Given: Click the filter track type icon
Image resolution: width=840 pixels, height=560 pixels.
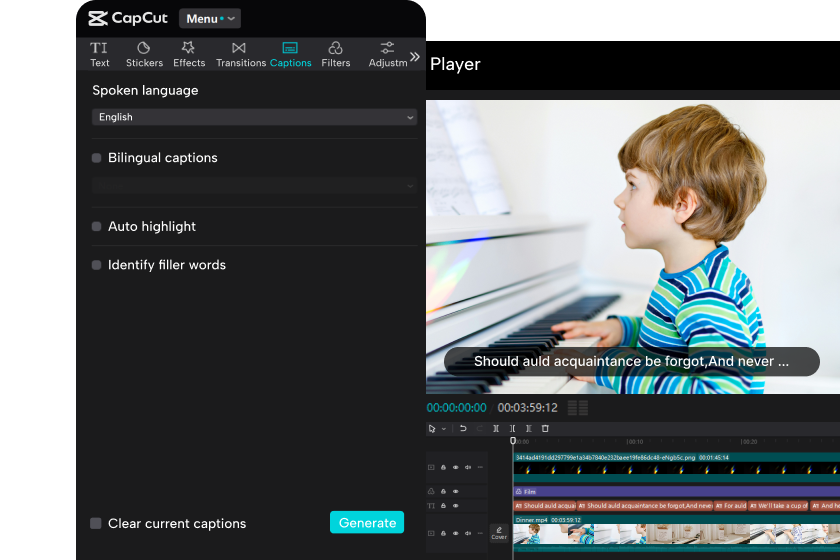Looking at the screenshot, I should coord(431,491).
